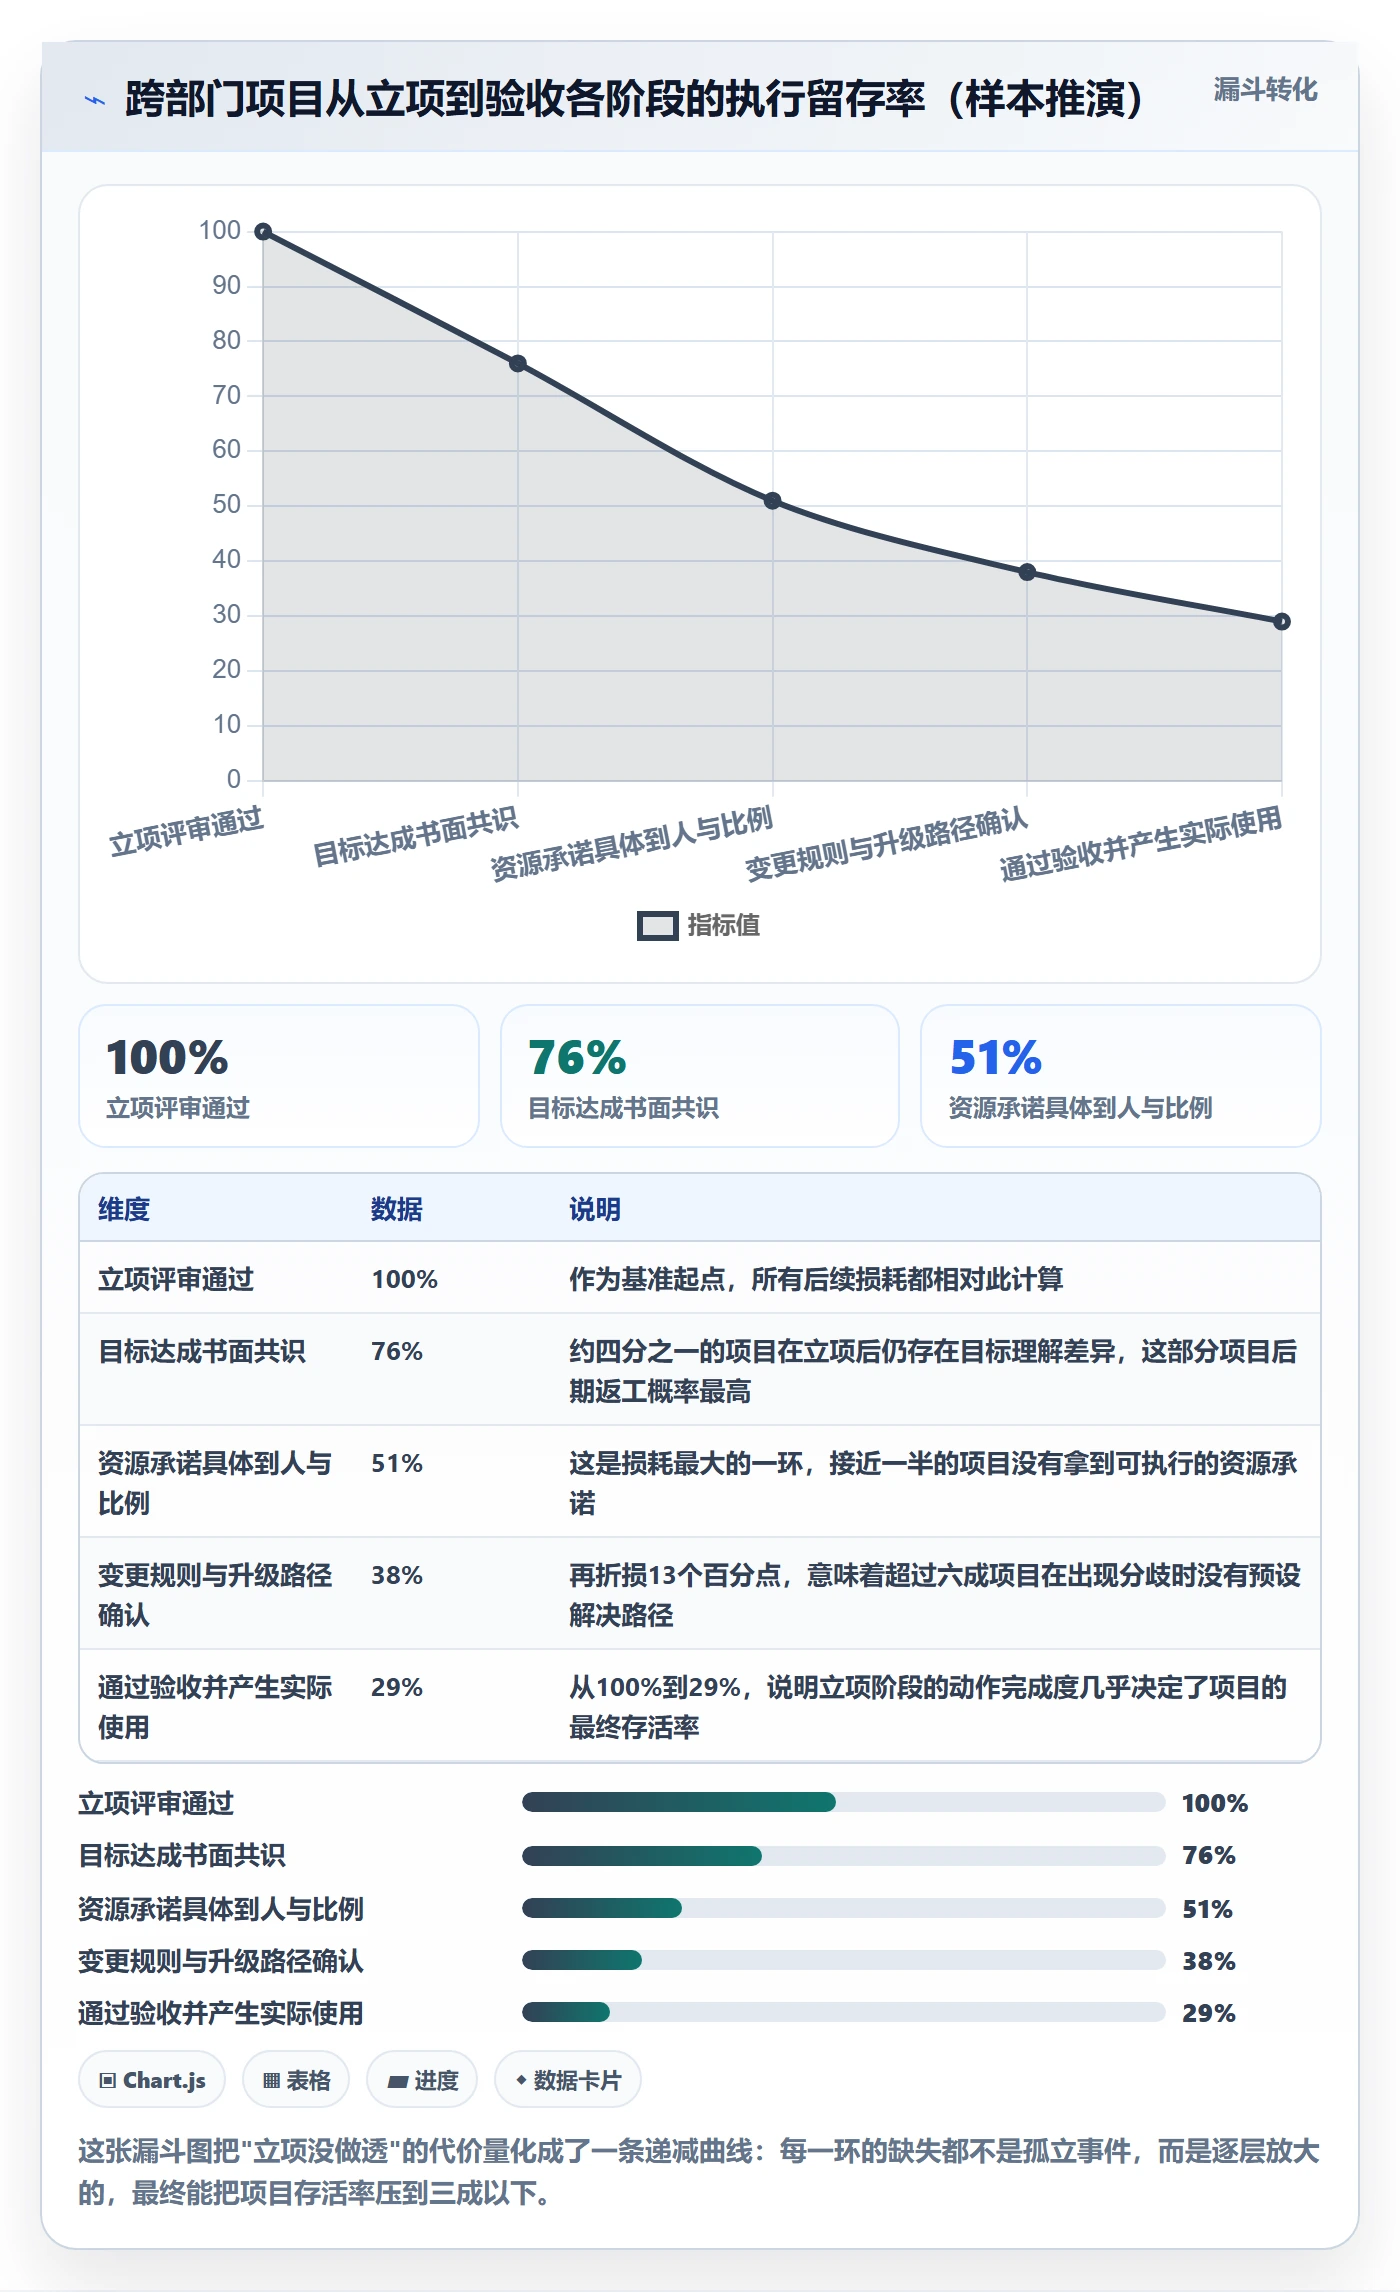Select the 51% cell in the table
Image resolution: width=1400 pixels, height=2292 pixels.
(x=397, y=1463)
